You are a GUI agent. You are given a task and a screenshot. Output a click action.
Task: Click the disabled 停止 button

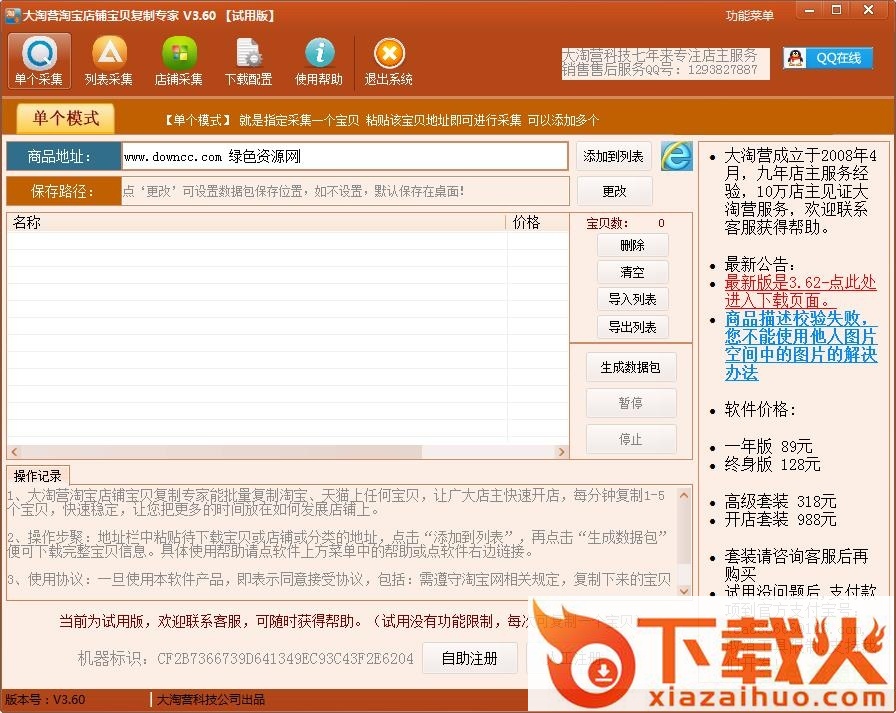coord(631,439)
